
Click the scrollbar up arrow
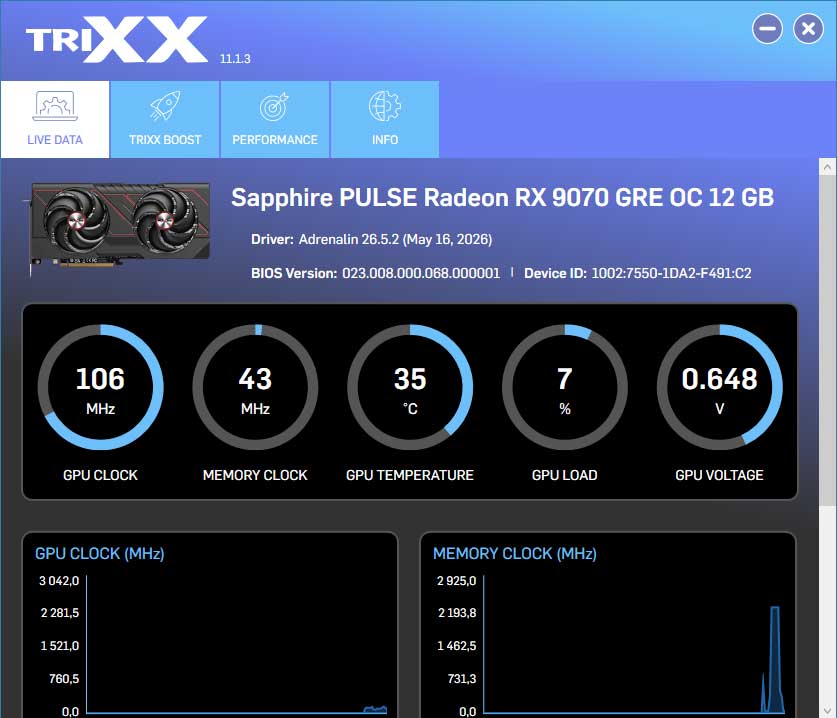[827, 167]
